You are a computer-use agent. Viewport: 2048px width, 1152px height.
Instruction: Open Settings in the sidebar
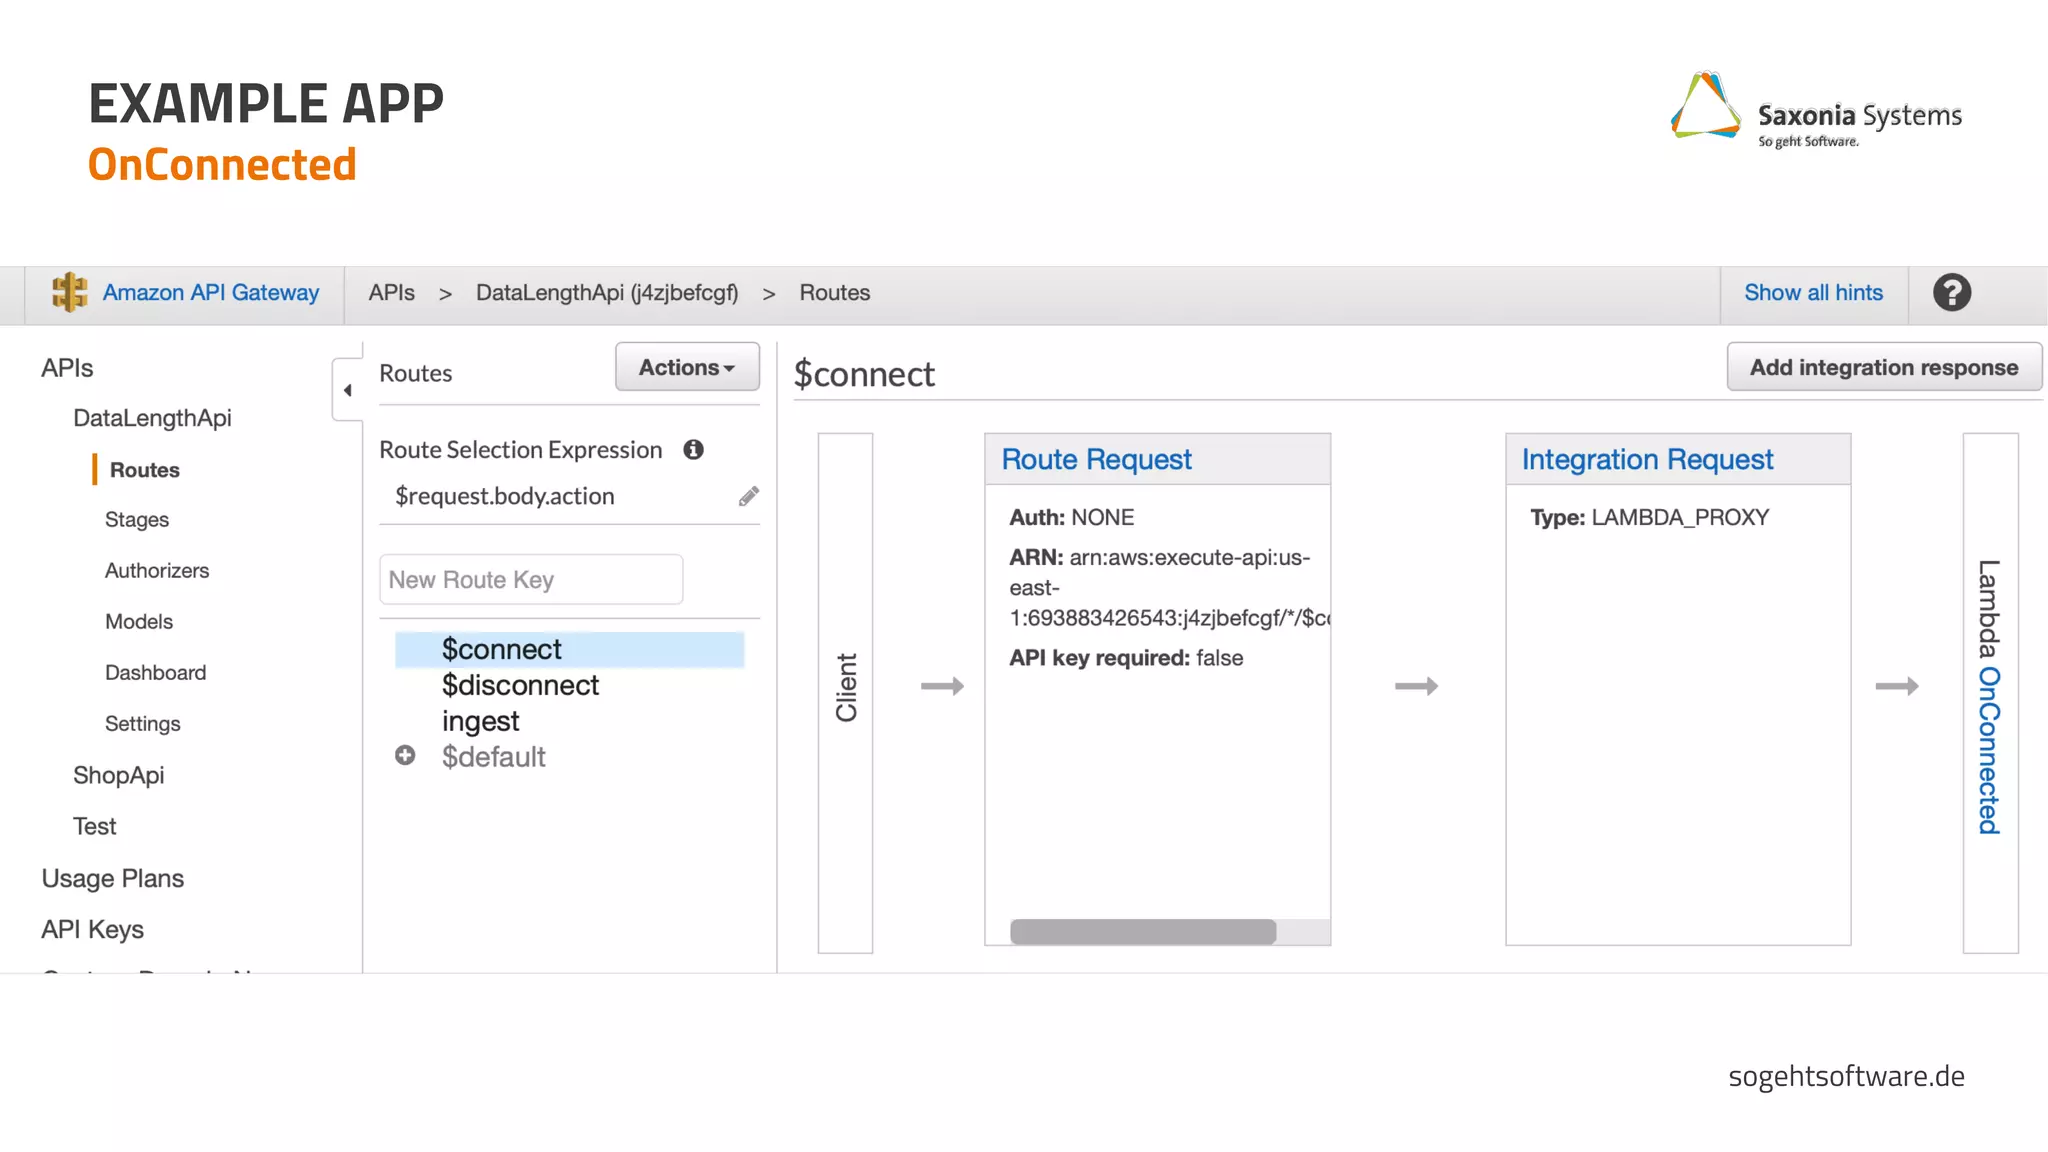143,723
